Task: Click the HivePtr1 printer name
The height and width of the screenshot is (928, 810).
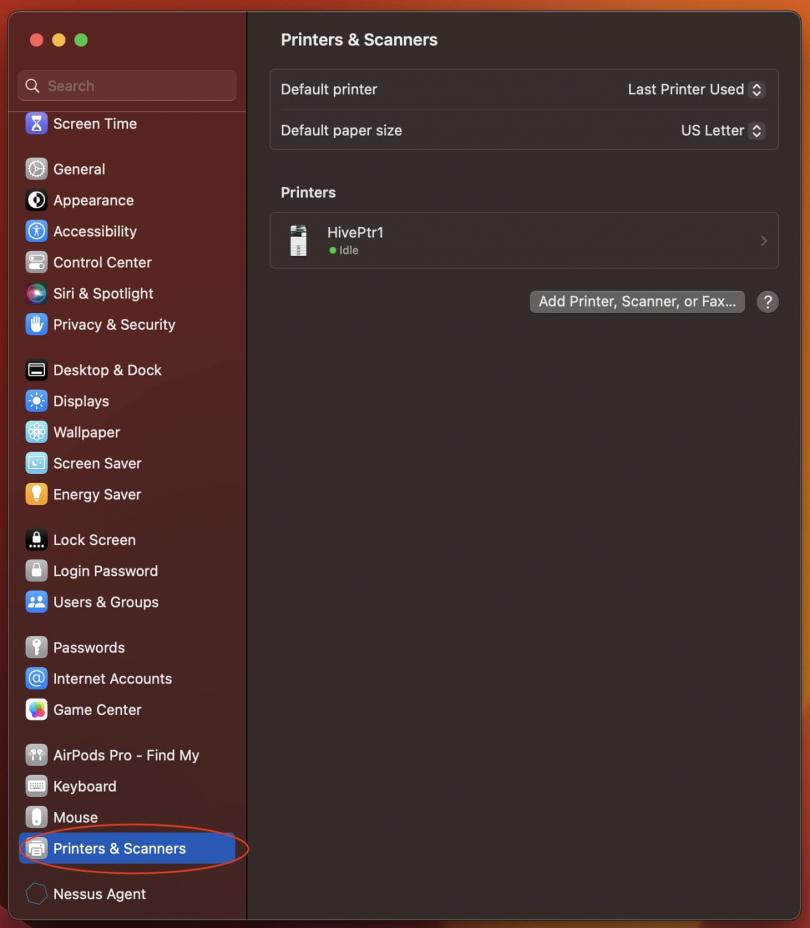Action: [x=355, y=233]
